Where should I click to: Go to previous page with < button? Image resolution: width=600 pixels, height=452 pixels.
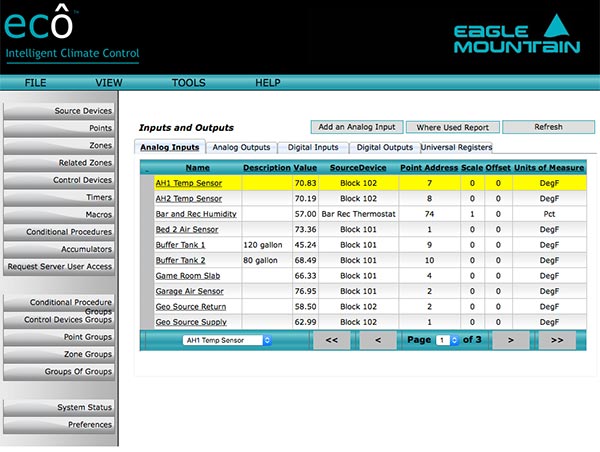378,340
